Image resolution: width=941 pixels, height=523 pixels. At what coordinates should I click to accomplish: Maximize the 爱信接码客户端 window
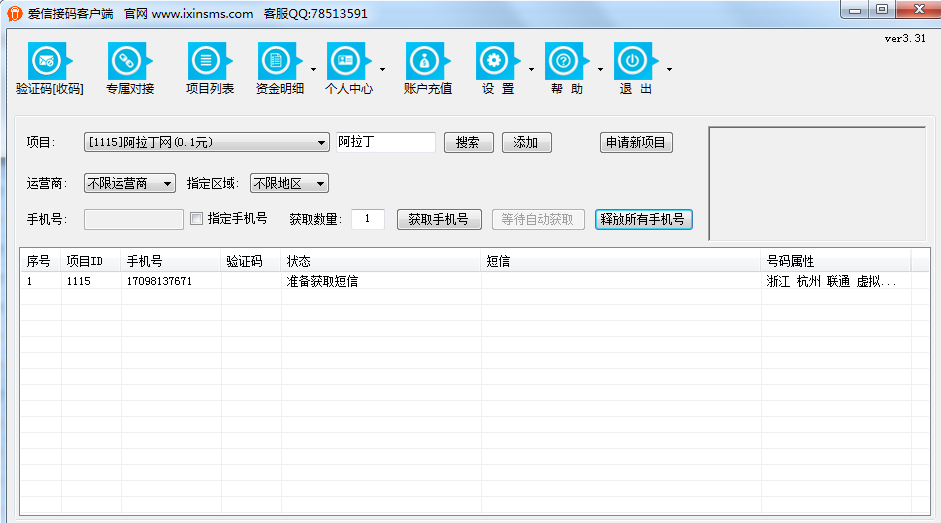[x=882, y=10]
